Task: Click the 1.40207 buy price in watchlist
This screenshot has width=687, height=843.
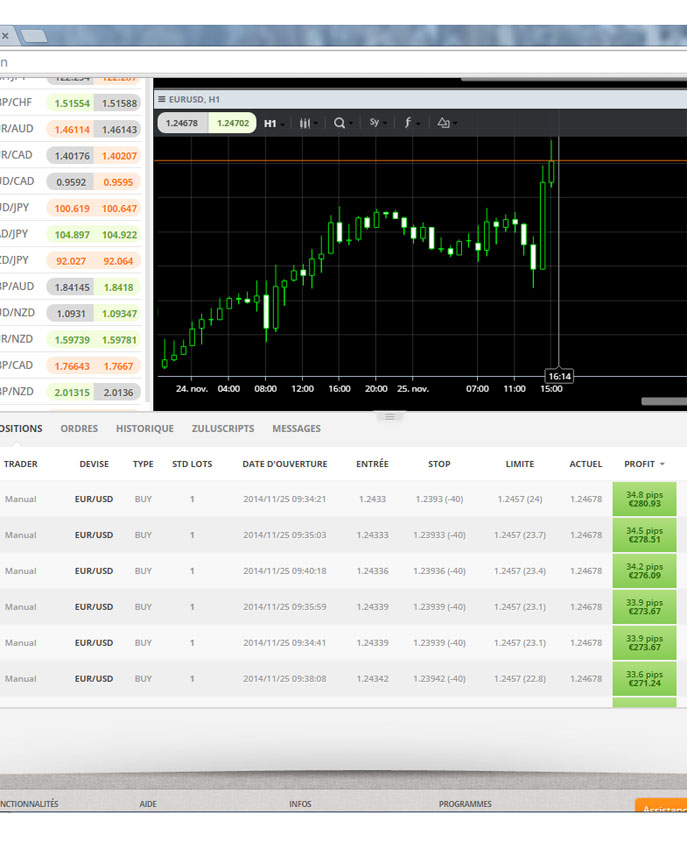Action: pos(118,155)
